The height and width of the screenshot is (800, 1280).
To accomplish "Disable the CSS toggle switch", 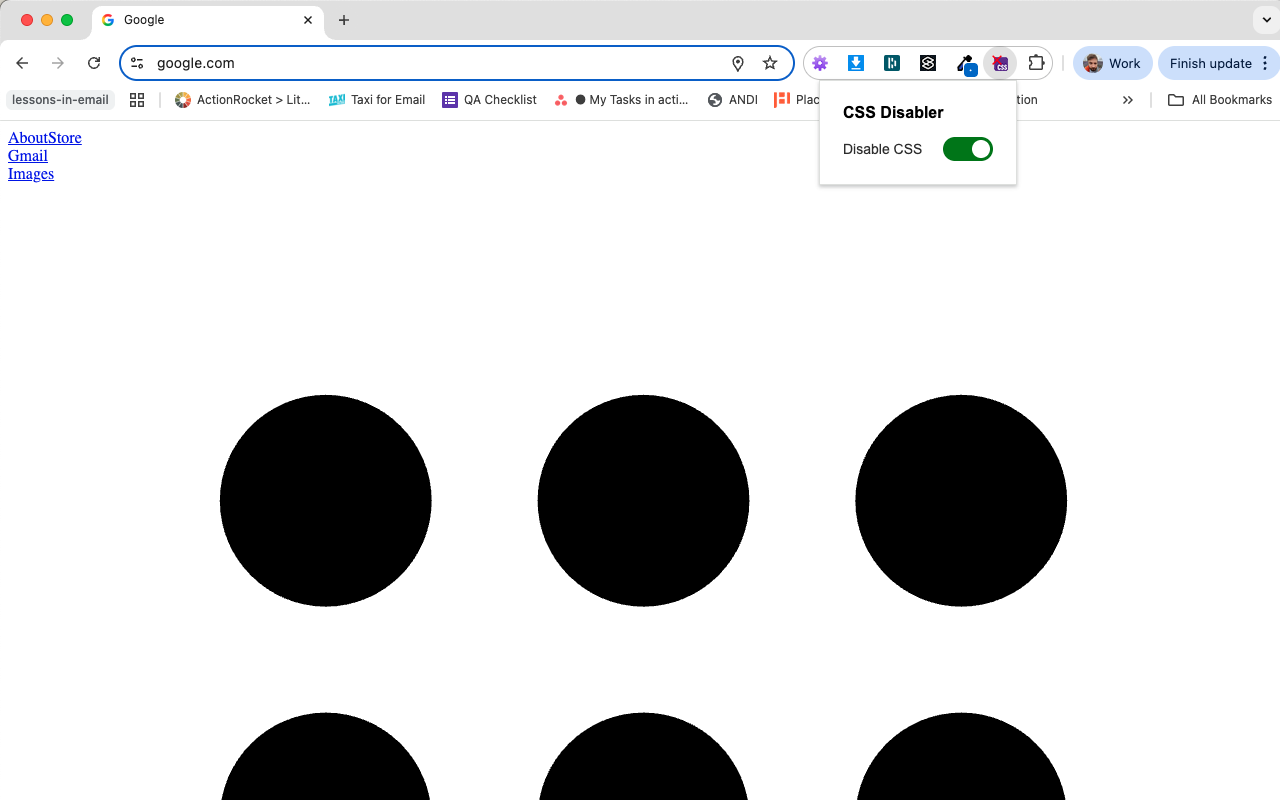I will coord(967,149).
